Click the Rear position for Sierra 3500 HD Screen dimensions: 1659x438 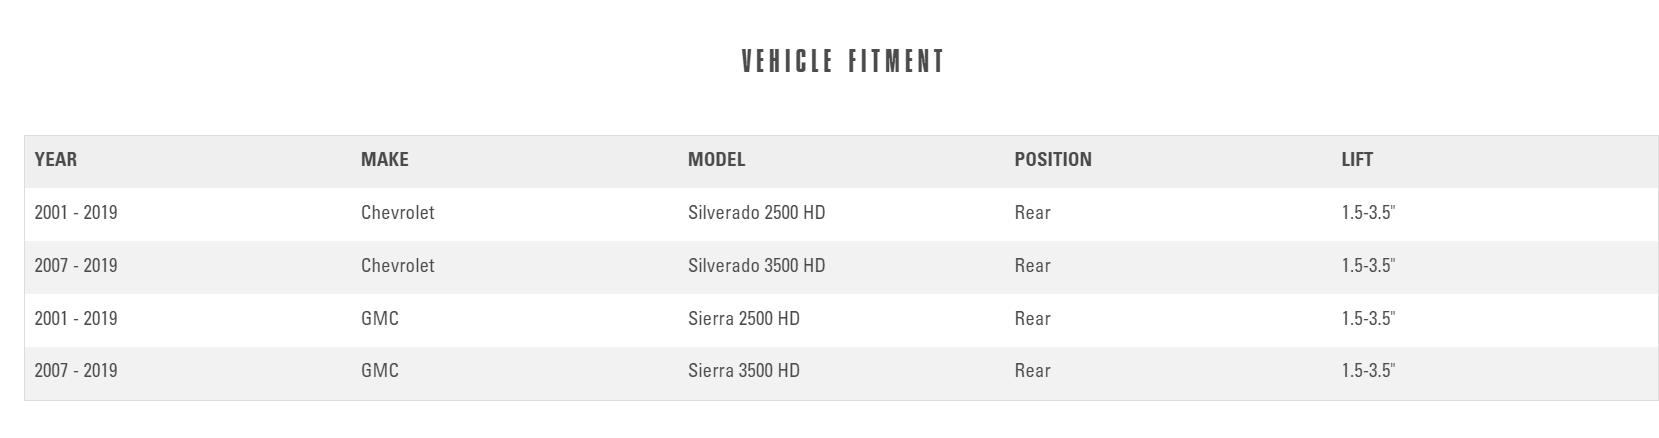1033,371
